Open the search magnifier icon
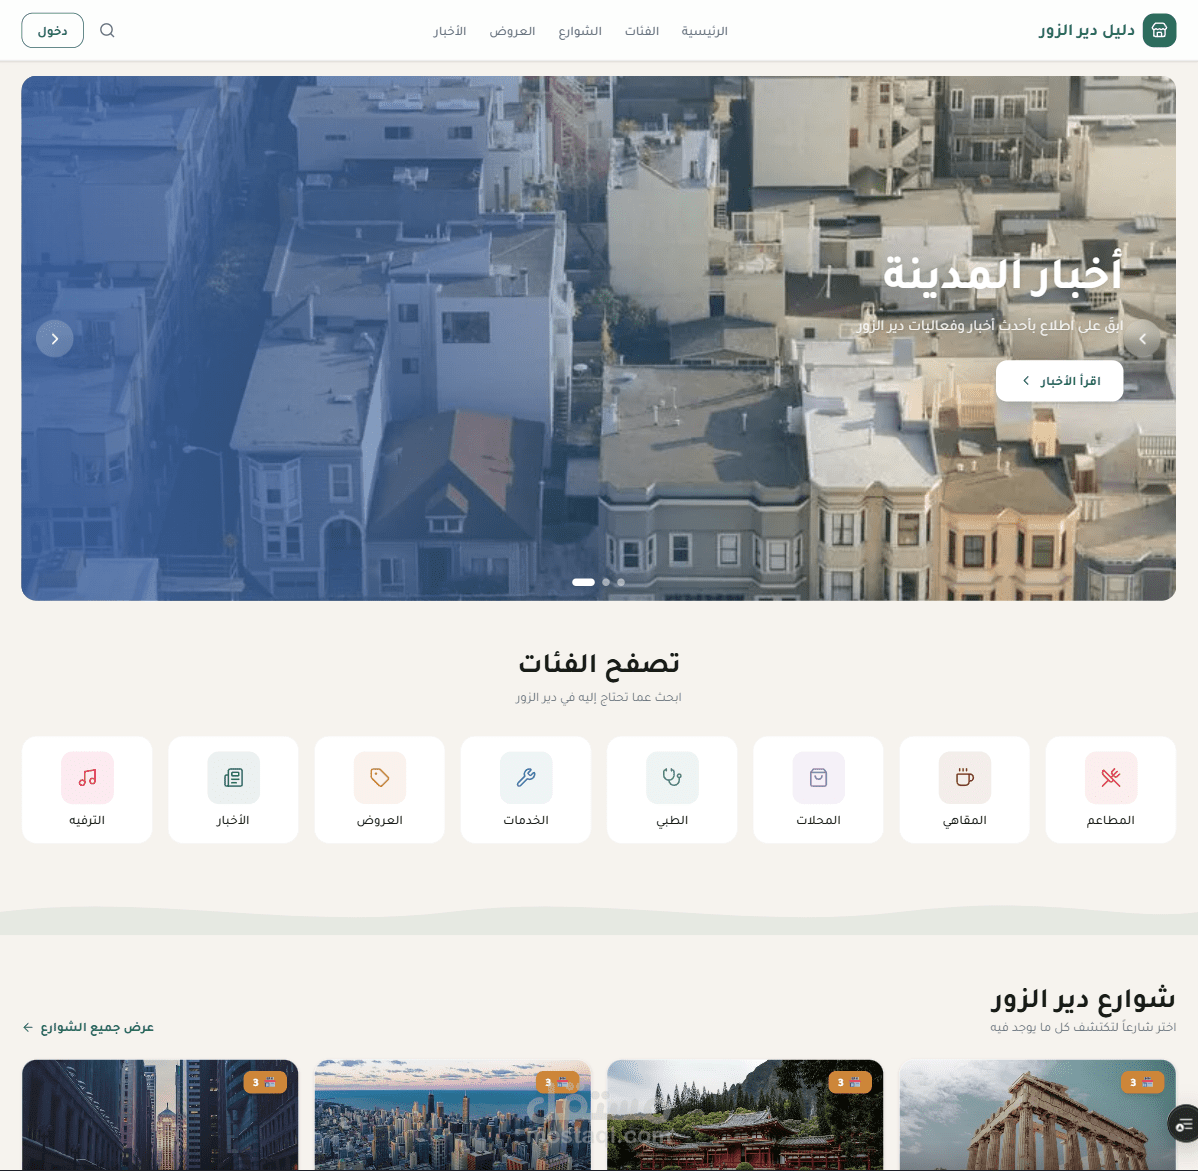 107,31
